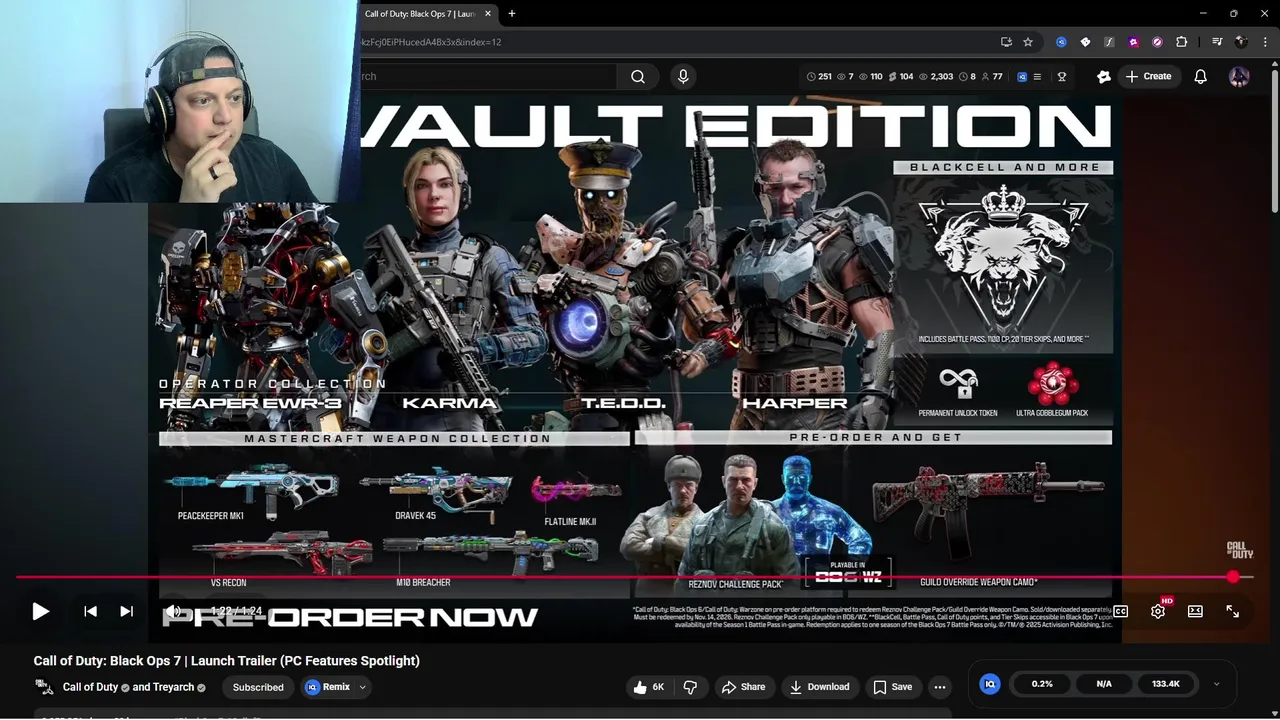
Task: Dislike the video with thumbs down
Action: pos(690,687)
